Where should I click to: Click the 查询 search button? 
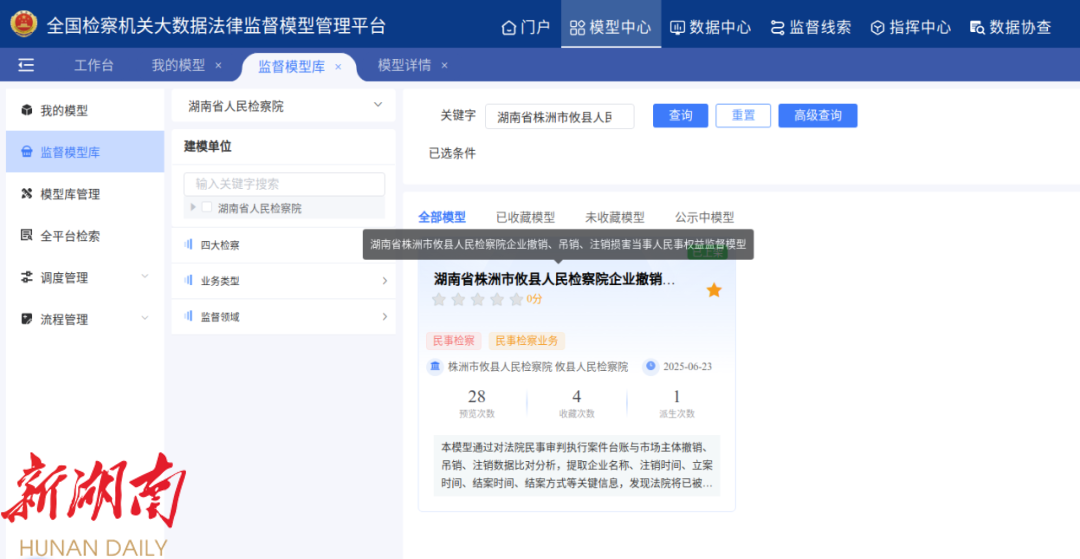[680, 116]
